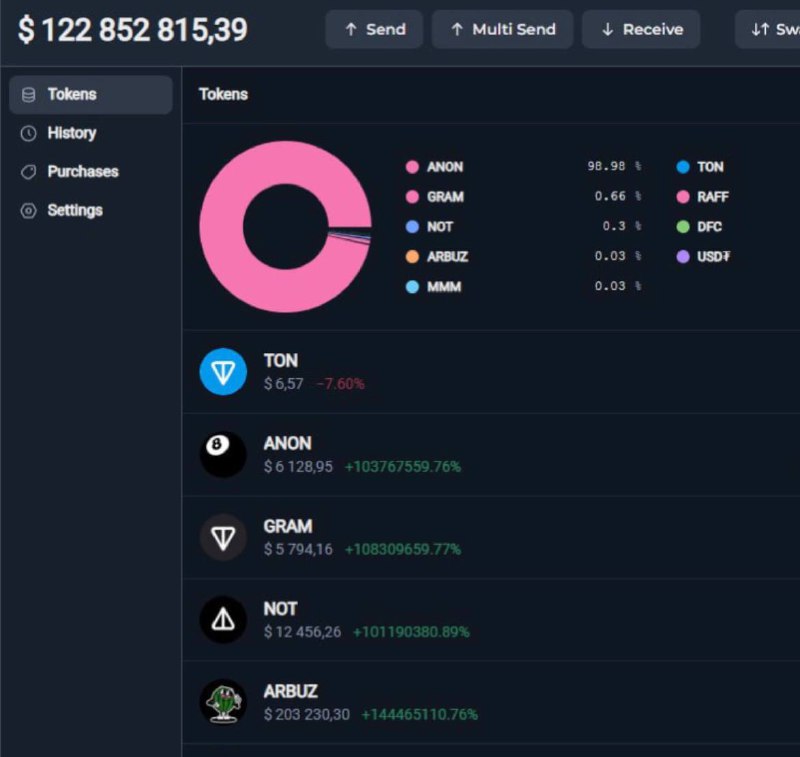The width and height of the screenshot is (800, 757).
Task: Click the 0.3 % NOT share value
Action: pos(622,226)
